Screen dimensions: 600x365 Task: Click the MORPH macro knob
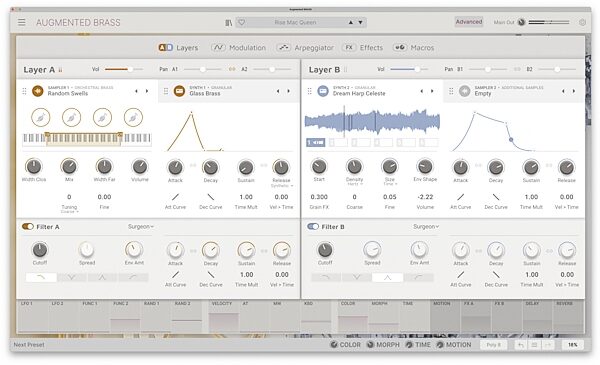[x=370, y=345]
